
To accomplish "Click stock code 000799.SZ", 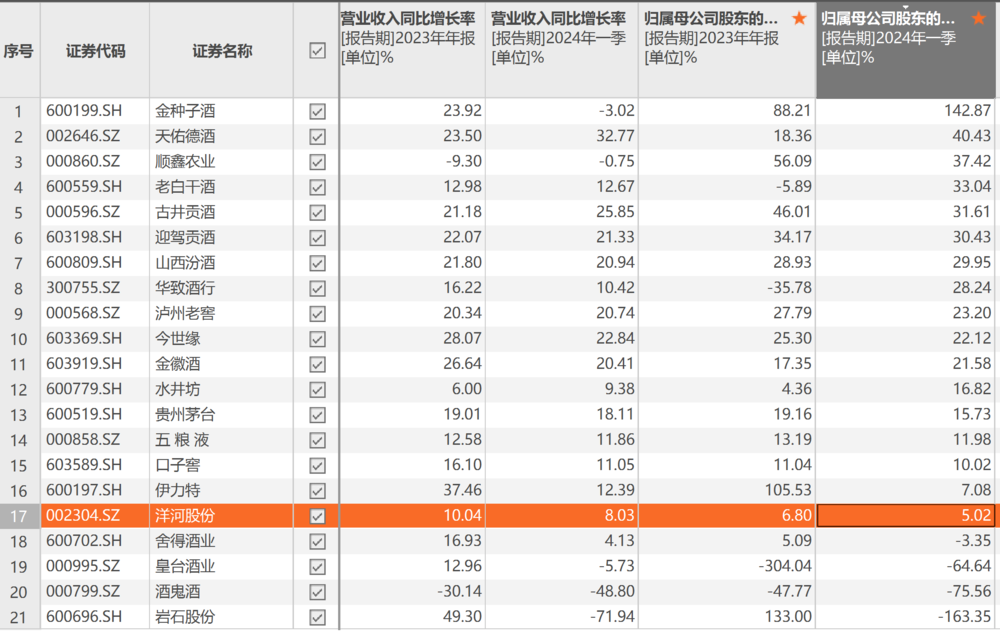I will pyautogui.click(x=82, y=591).
